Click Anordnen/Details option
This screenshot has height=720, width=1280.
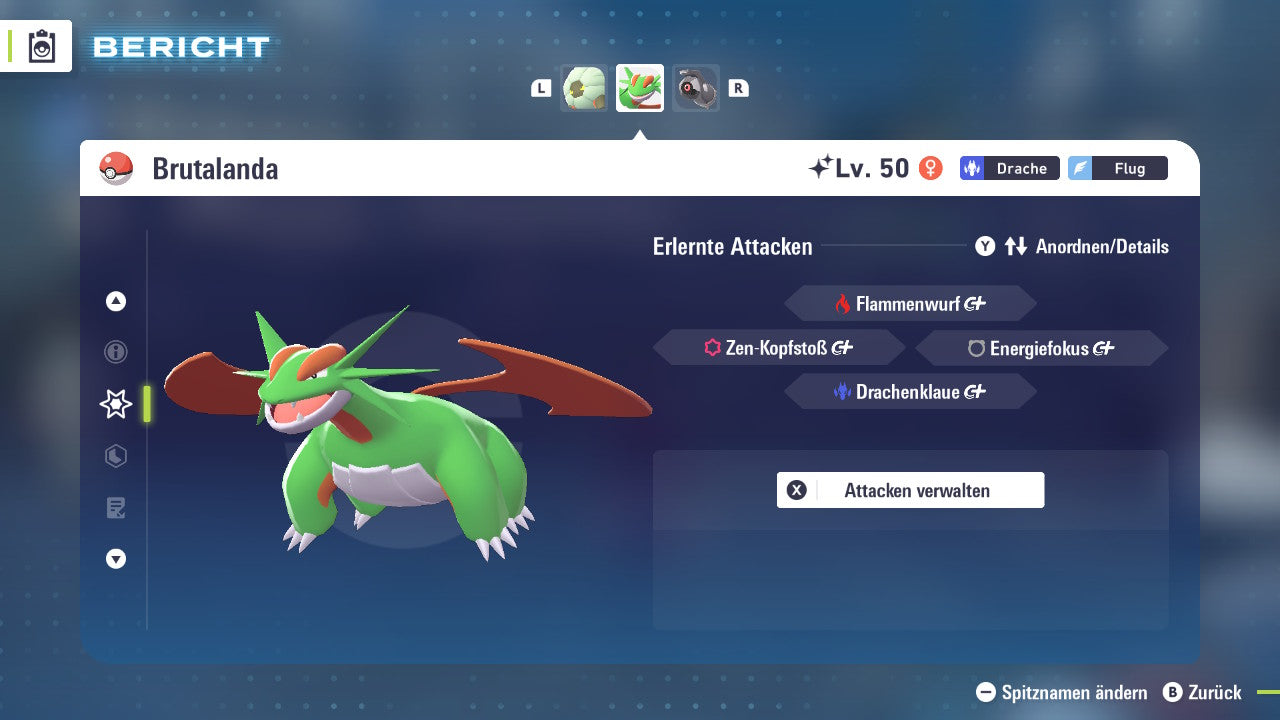pyautogui.click(x=1072, y=246)
